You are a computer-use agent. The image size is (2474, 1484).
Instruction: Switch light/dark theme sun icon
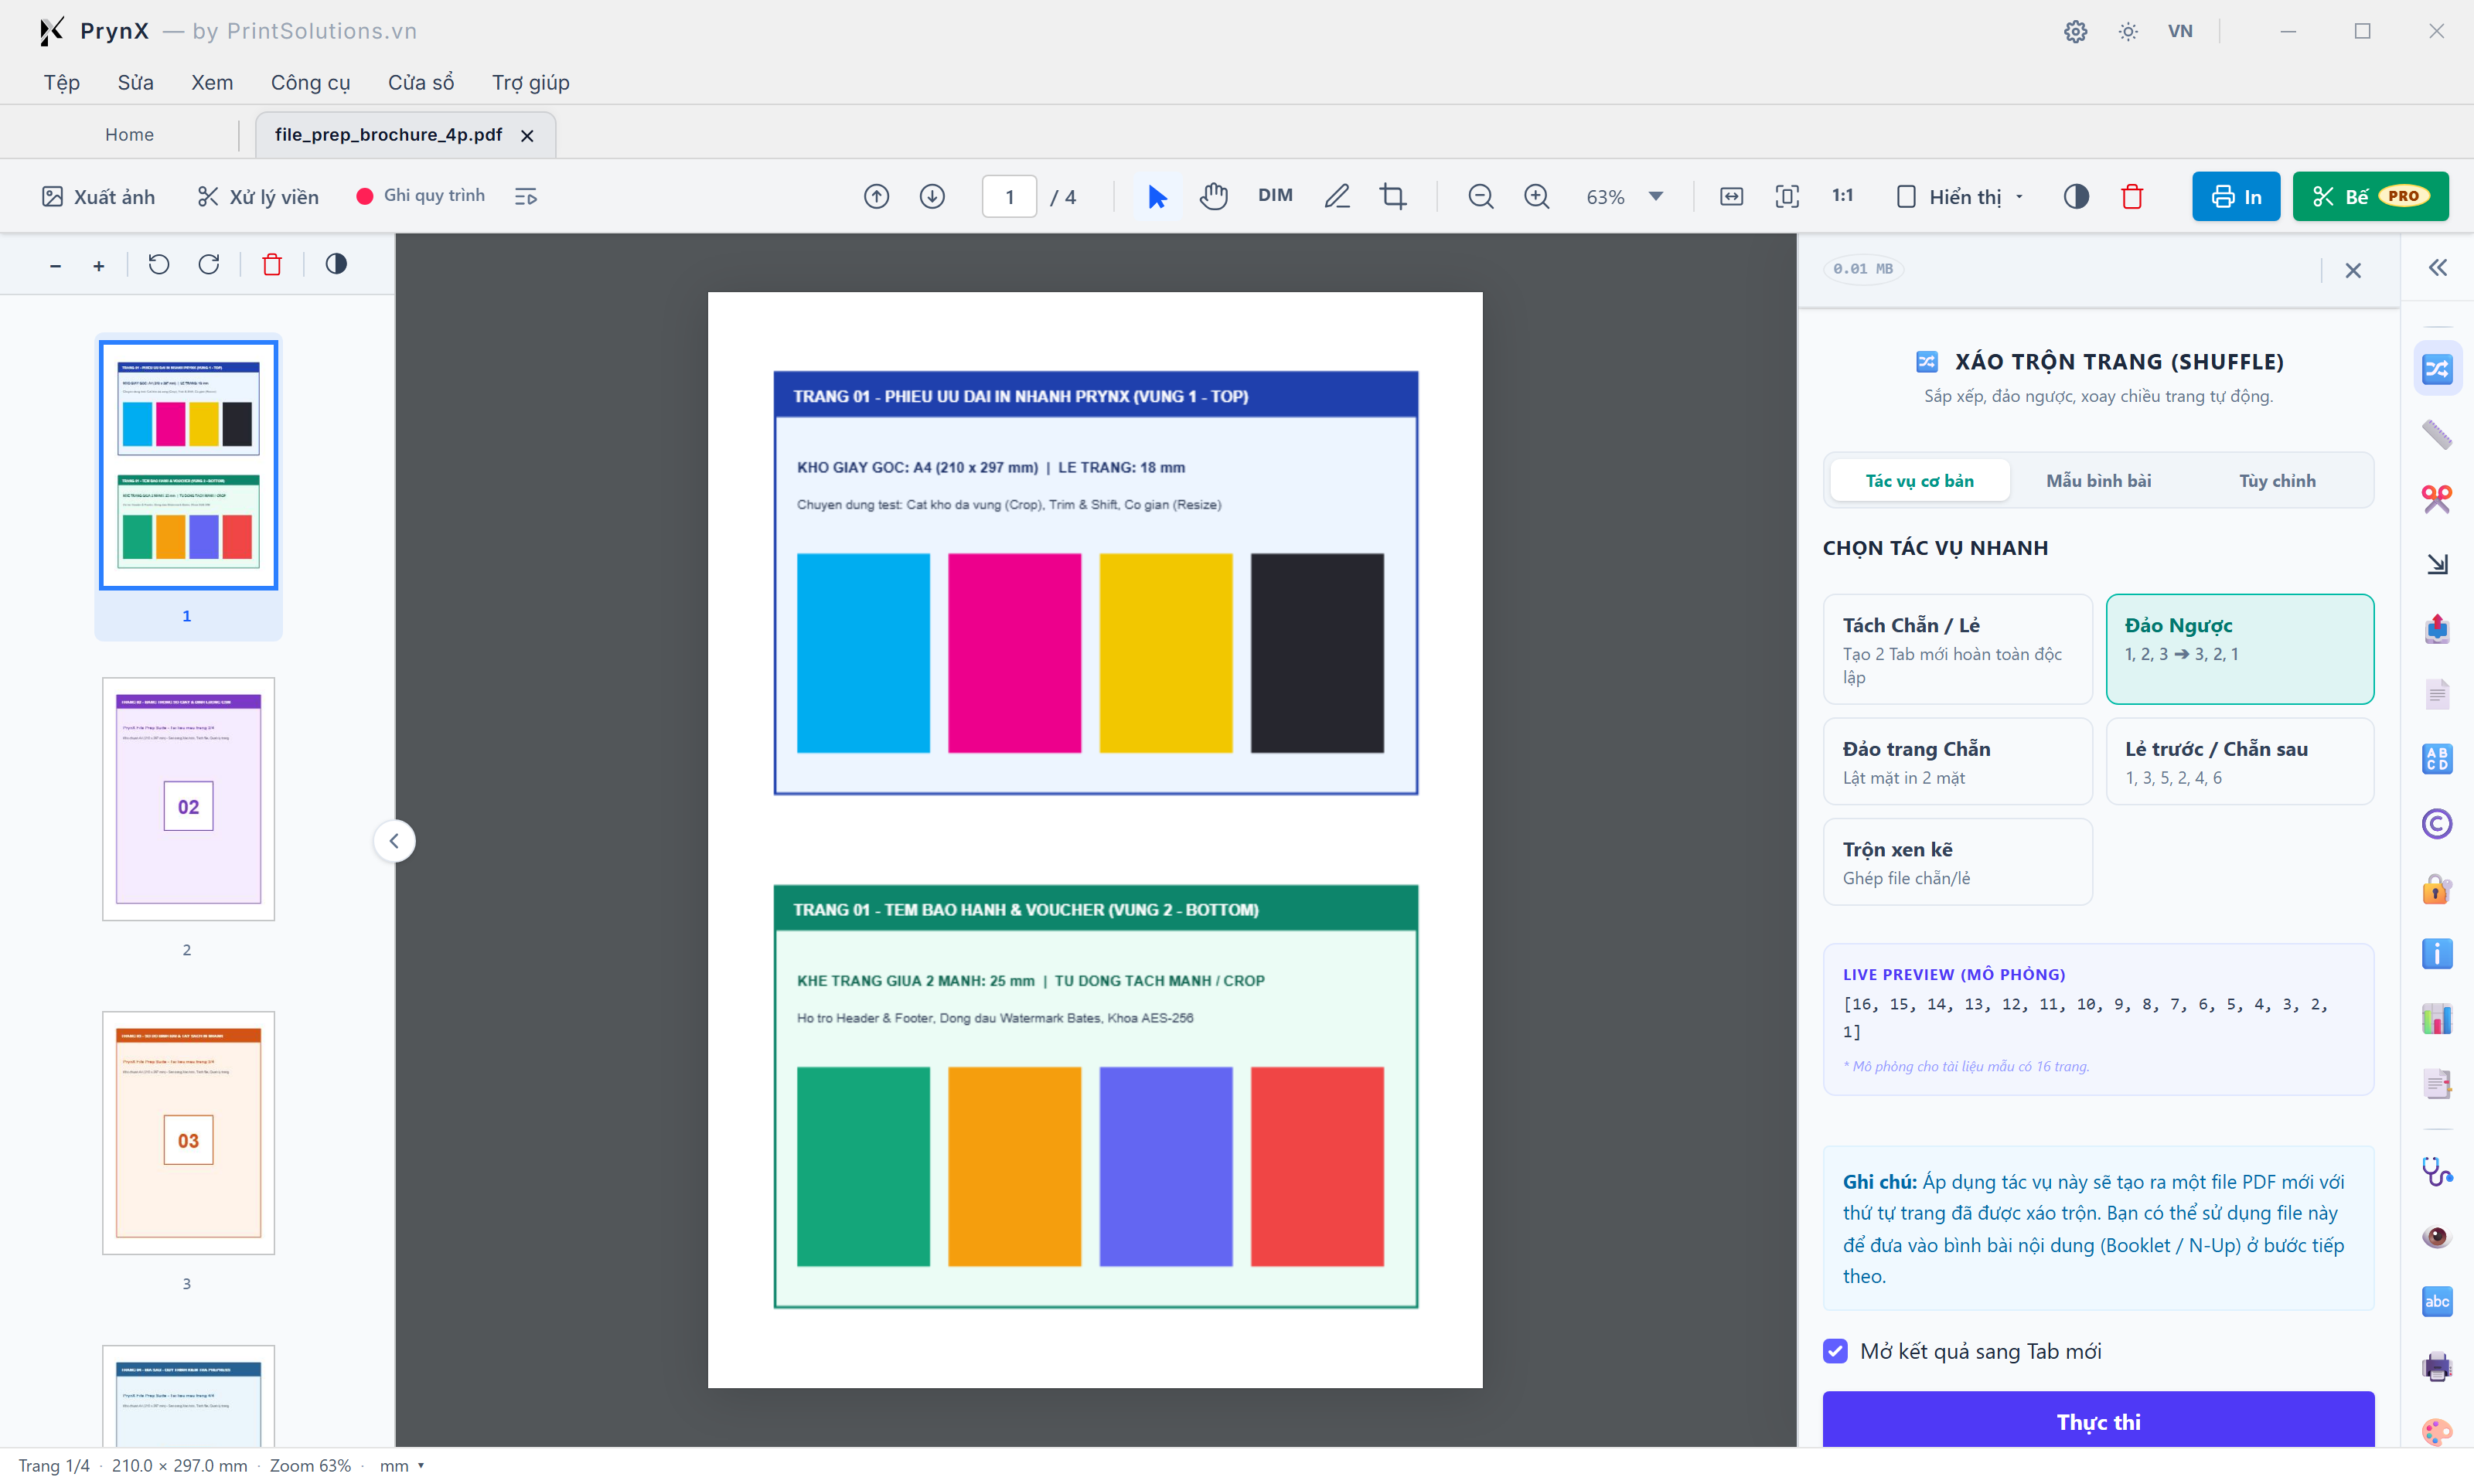click(x=2128, y=31)
